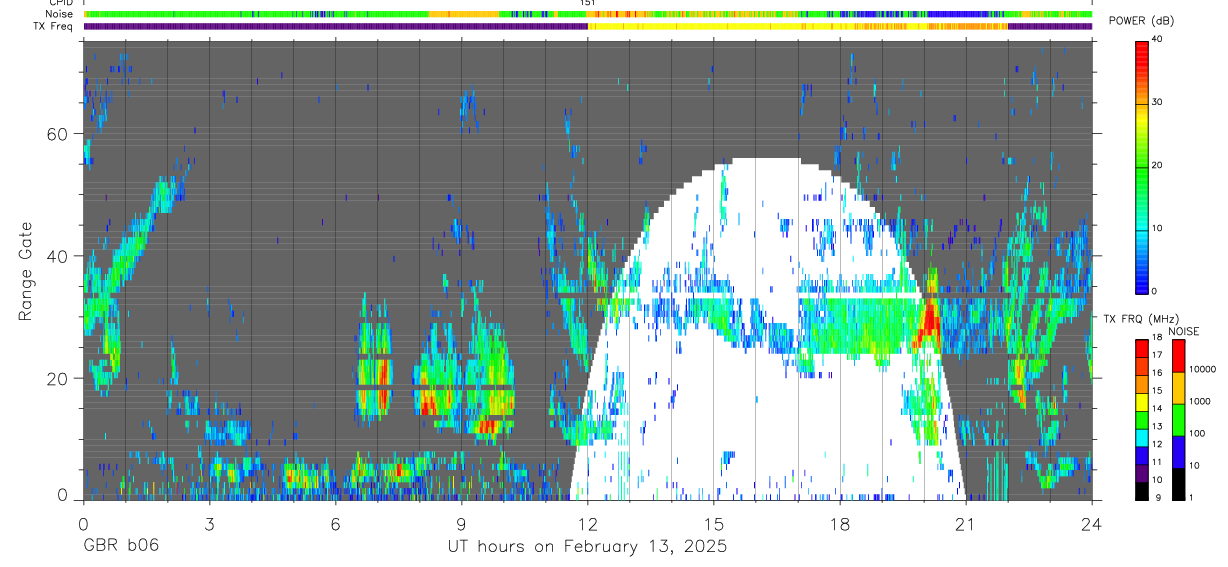Click the 'GBR b06' radar label

point(121,546)
